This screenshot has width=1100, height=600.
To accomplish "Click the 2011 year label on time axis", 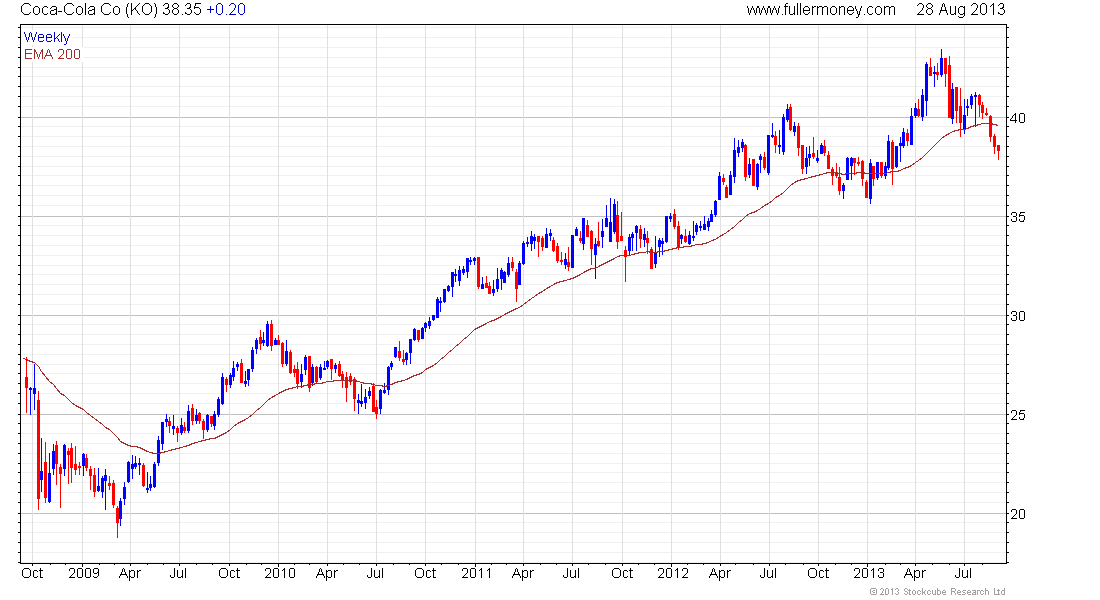I will 476,573.
